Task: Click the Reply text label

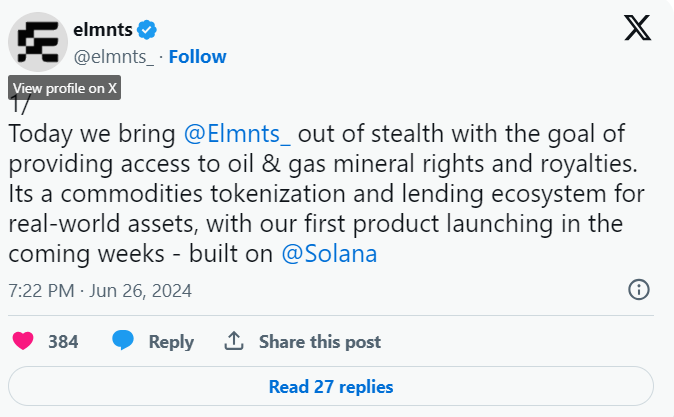Action: 171,342
